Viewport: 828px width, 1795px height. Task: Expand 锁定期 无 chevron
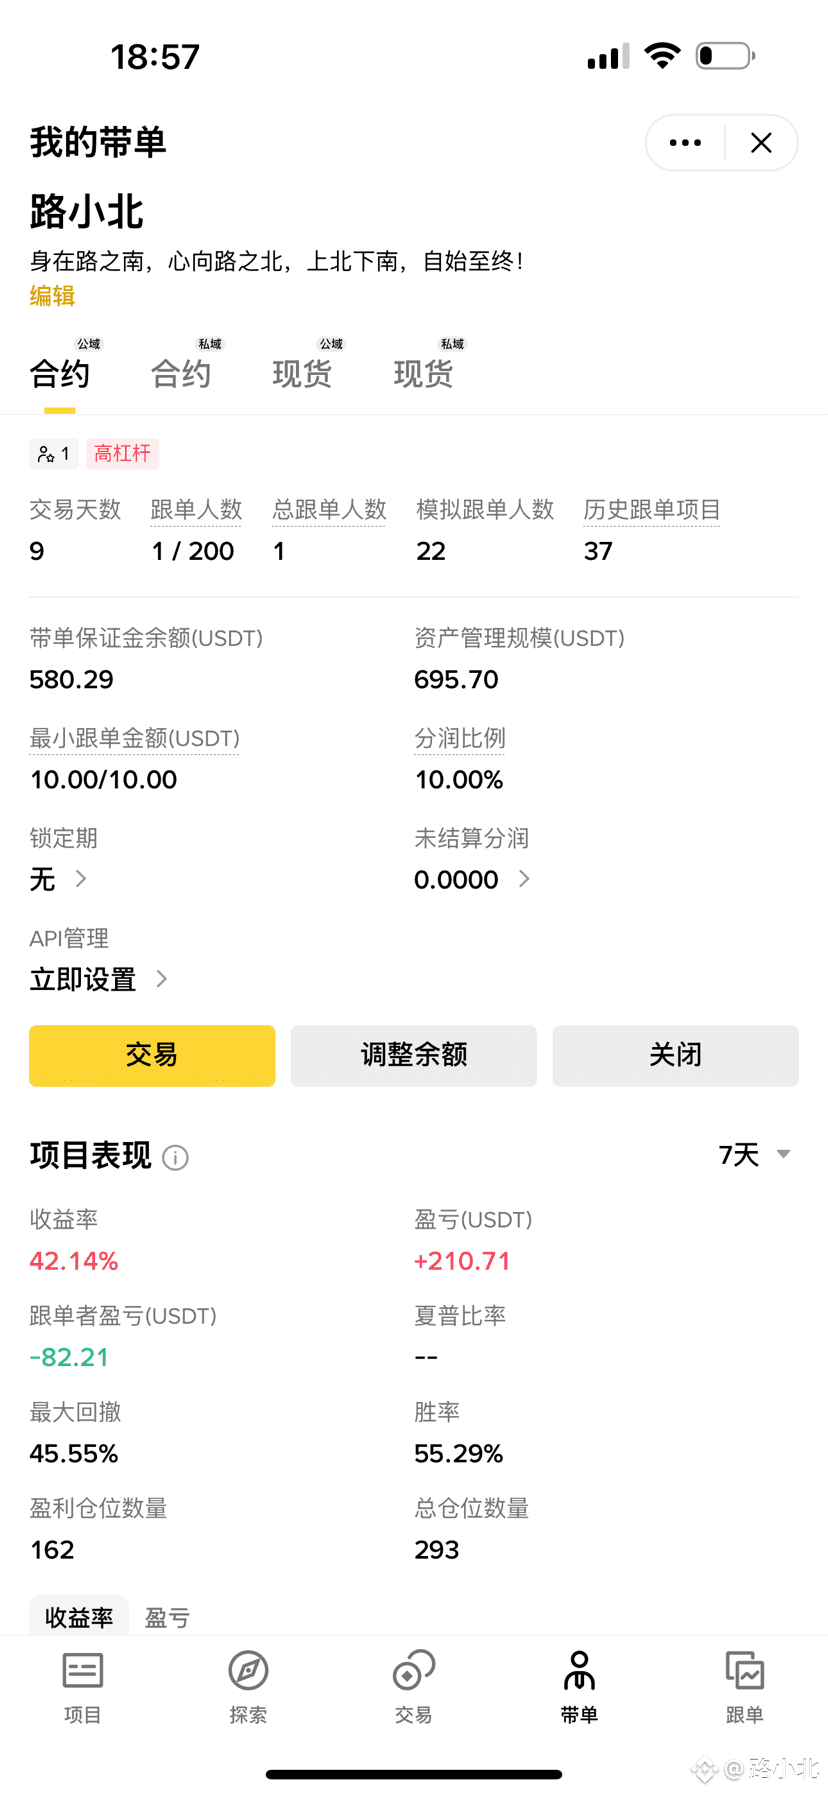pos(81,879)
